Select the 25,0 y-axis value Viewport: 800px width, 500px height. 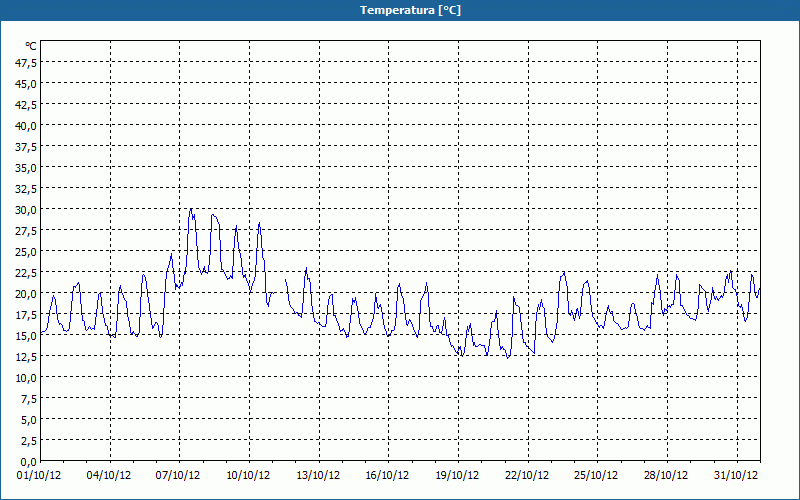(x=27, y=252)
